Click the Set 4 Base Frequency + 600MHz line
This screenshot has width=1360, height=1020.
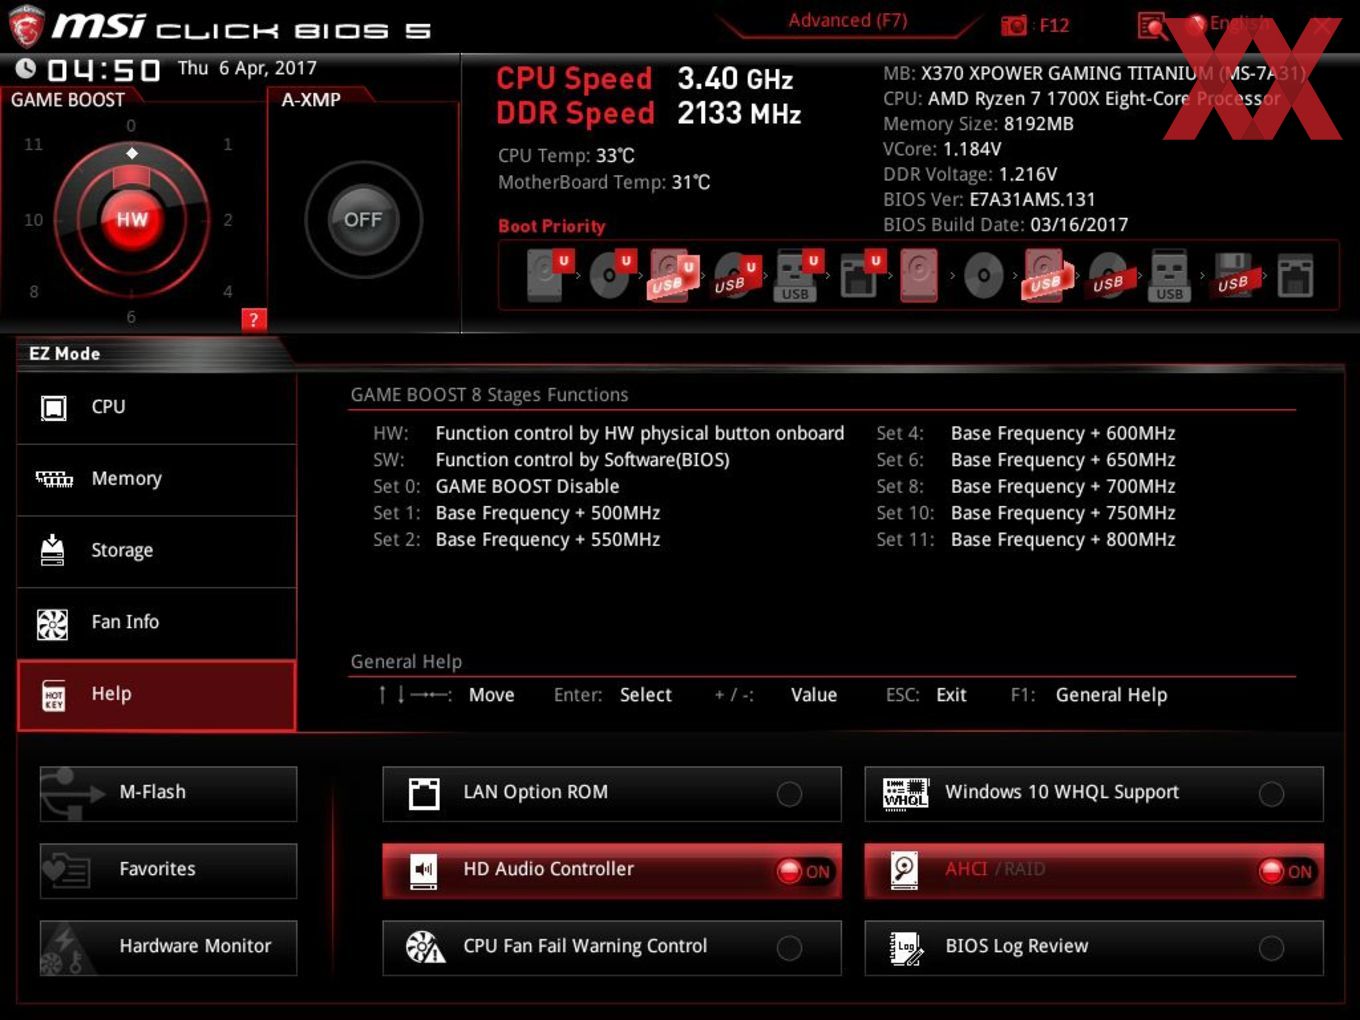point(1026,434)
